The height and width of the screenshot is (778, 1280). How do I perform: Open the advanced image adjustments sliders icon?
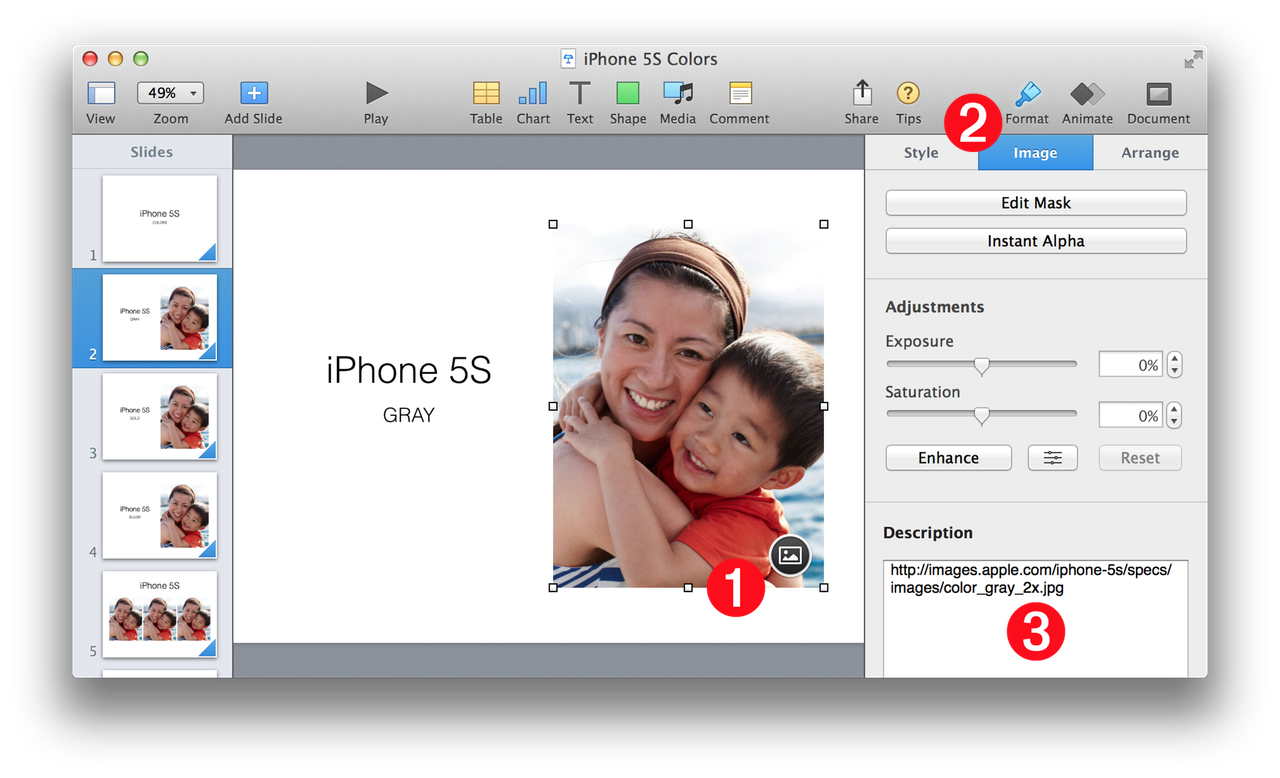point(1053,458)
